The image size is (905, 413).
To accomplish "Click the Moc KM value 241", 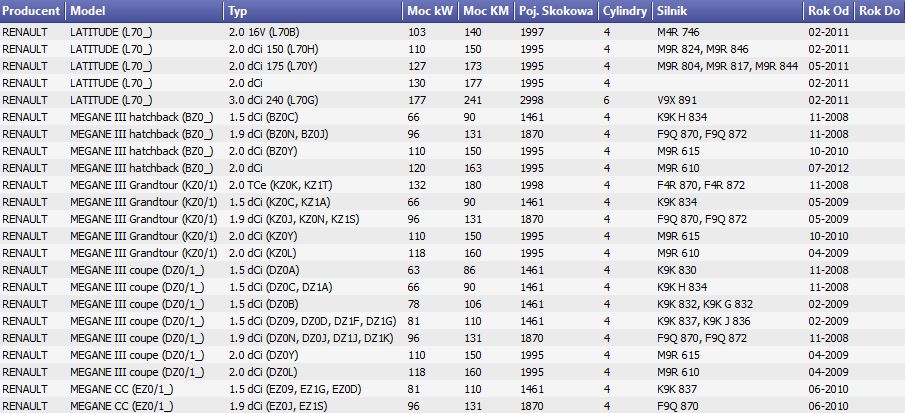I will (472, 100).
